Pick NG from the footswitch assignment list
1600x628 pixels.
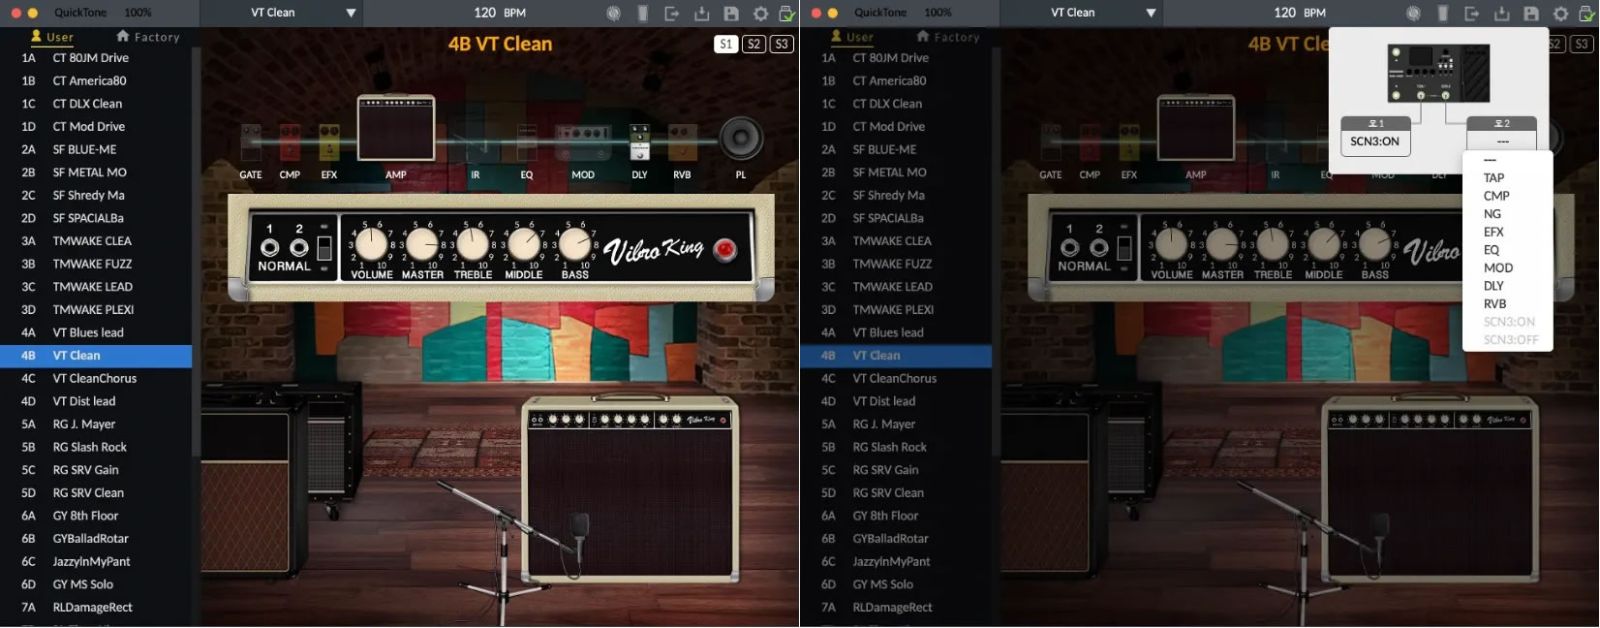tap(1492, 214)
